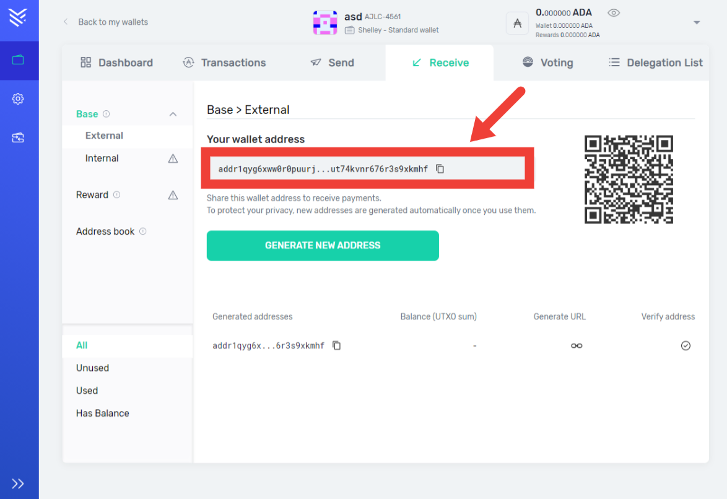Switch to the Transactions tab
This screenshot has height=499, width=727.
(227, 62)
